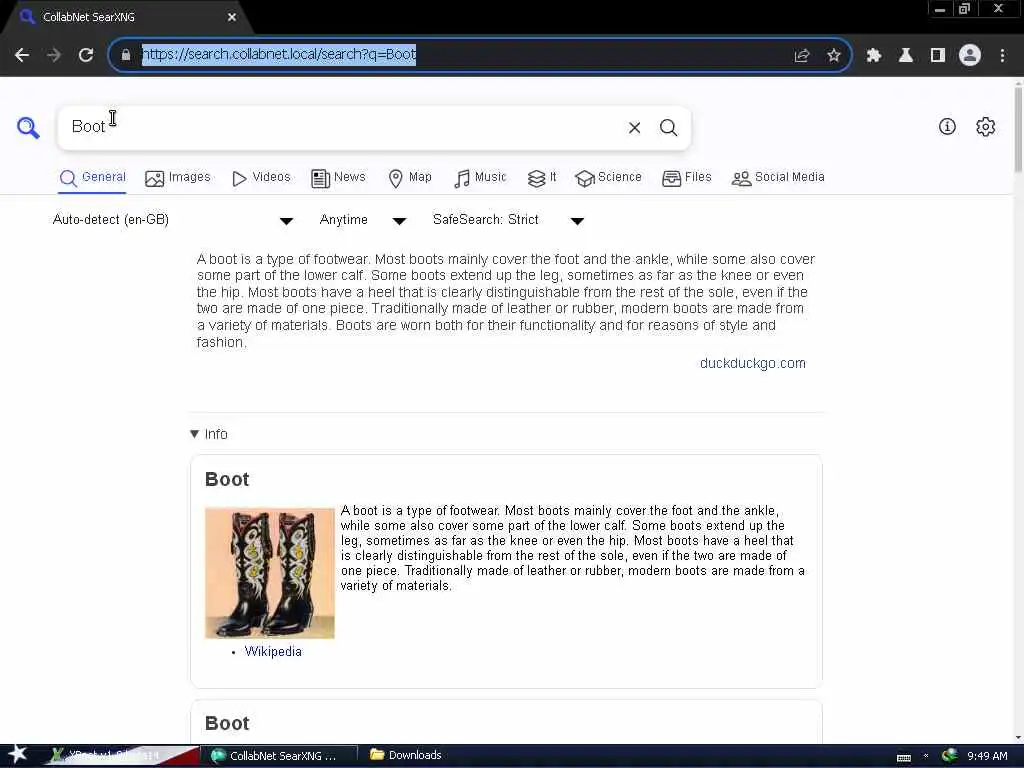The width and height of the screenshot is (1024, 768).
Task: Click the 9:49 AM clock
Action: click(987, 756)
